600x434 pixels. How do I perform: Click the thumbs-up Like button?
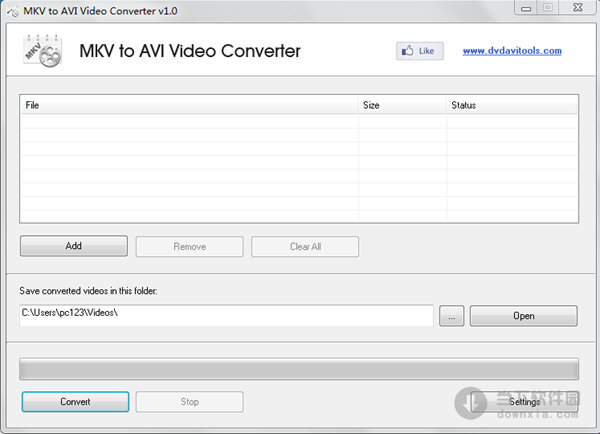point(420,51)
